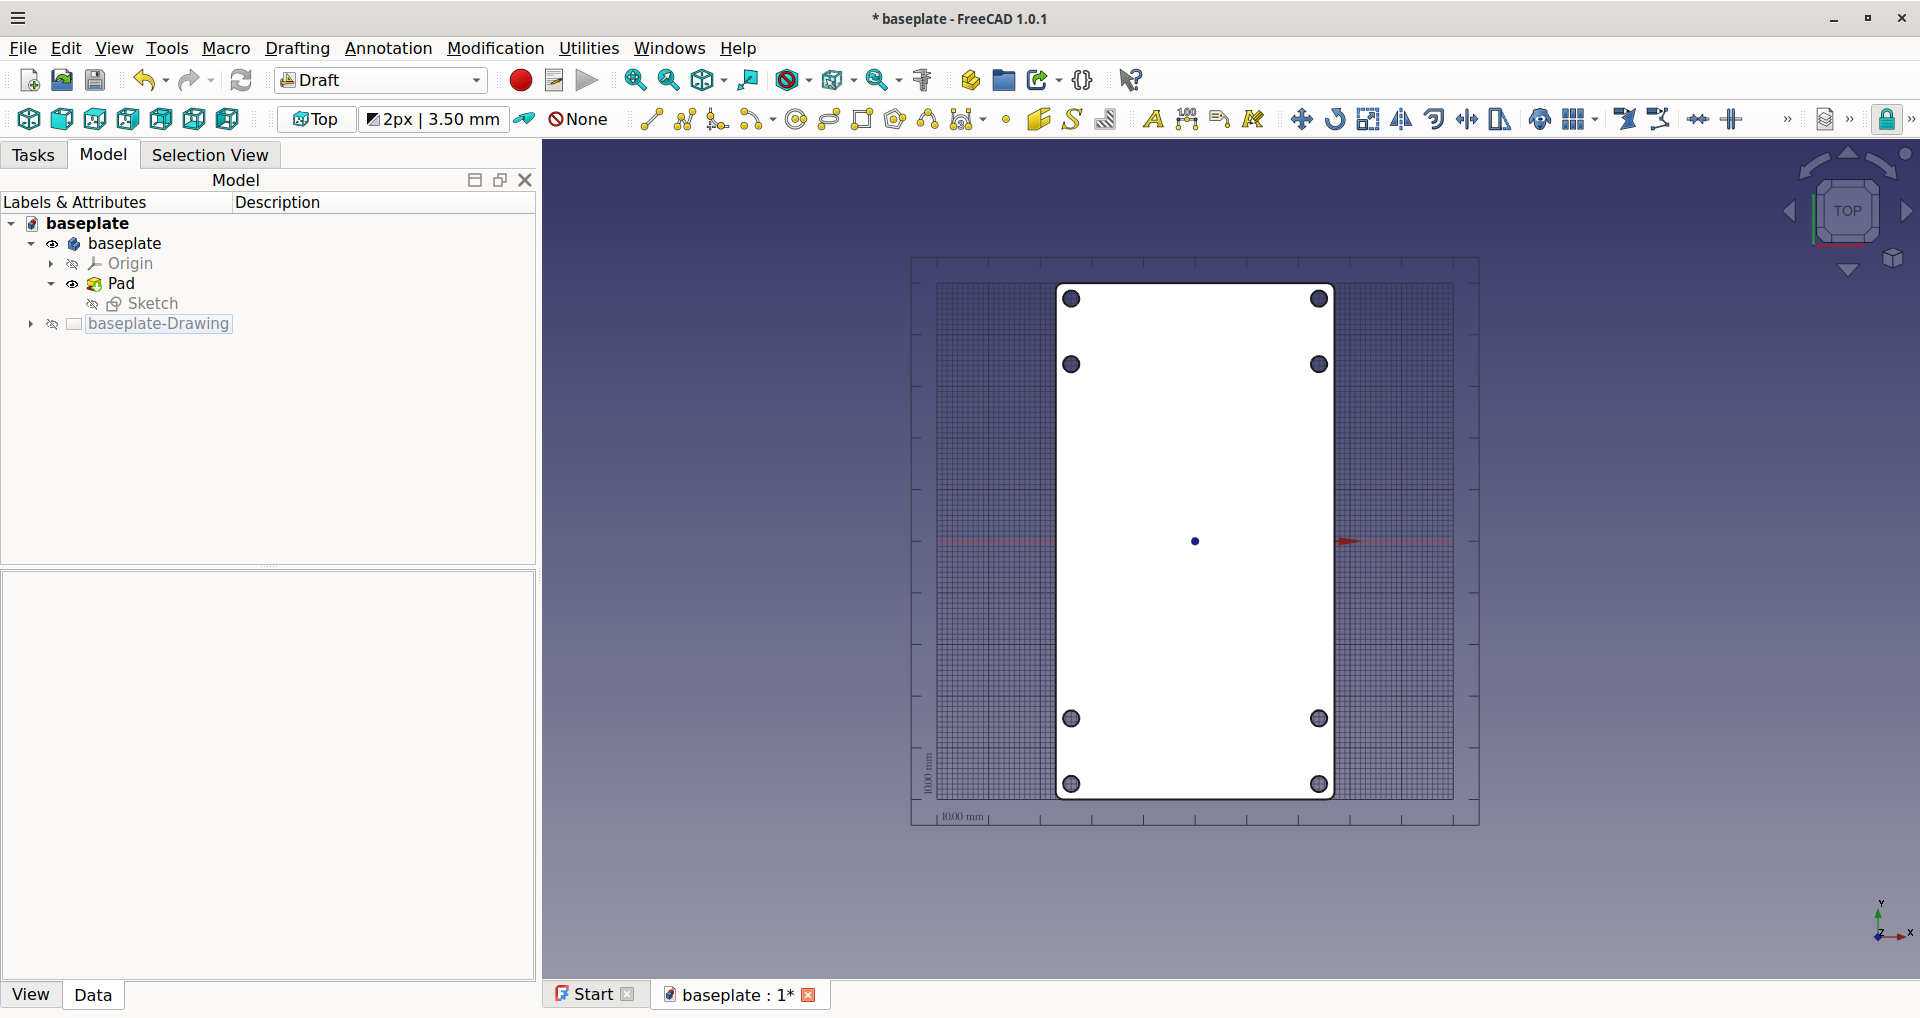The width and height of the screenshot is (1920, 1018).
Task: Start macro recording with red button
Action: click(x=520, y=80)
